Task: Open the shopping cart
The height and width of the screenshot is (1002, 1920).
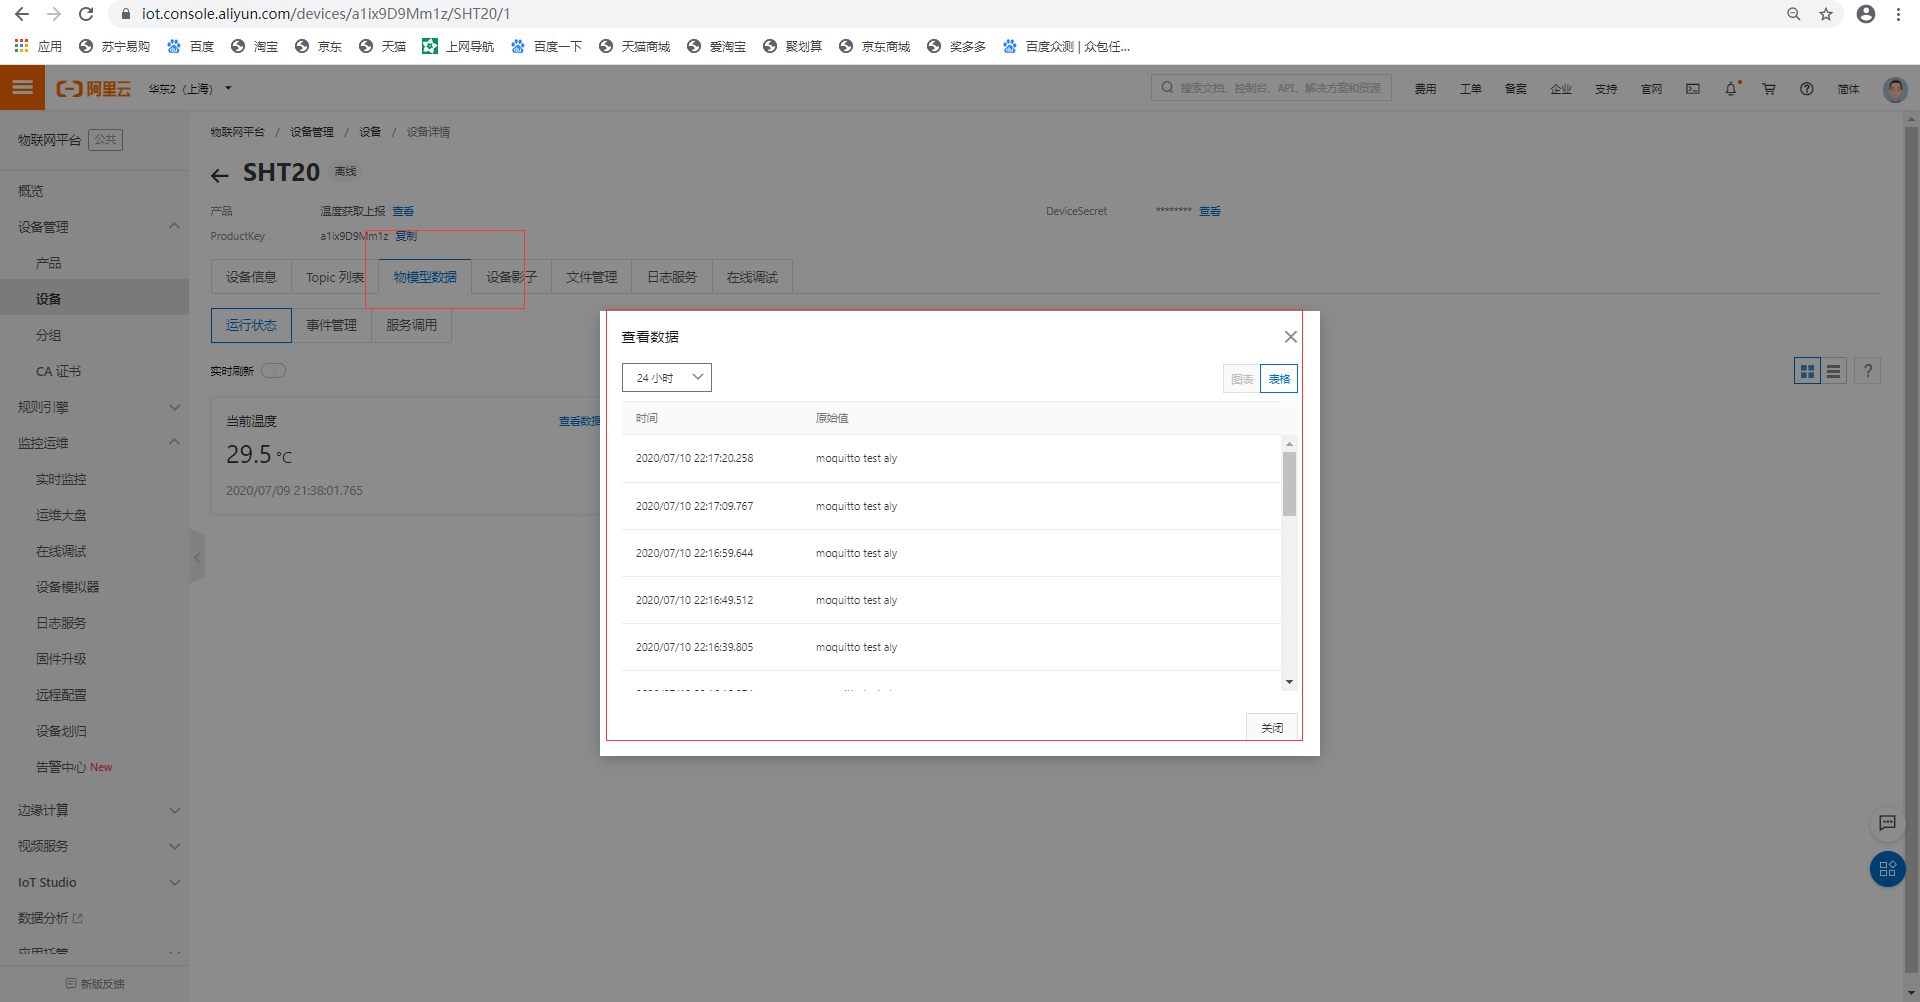Action: [1768, 89]
